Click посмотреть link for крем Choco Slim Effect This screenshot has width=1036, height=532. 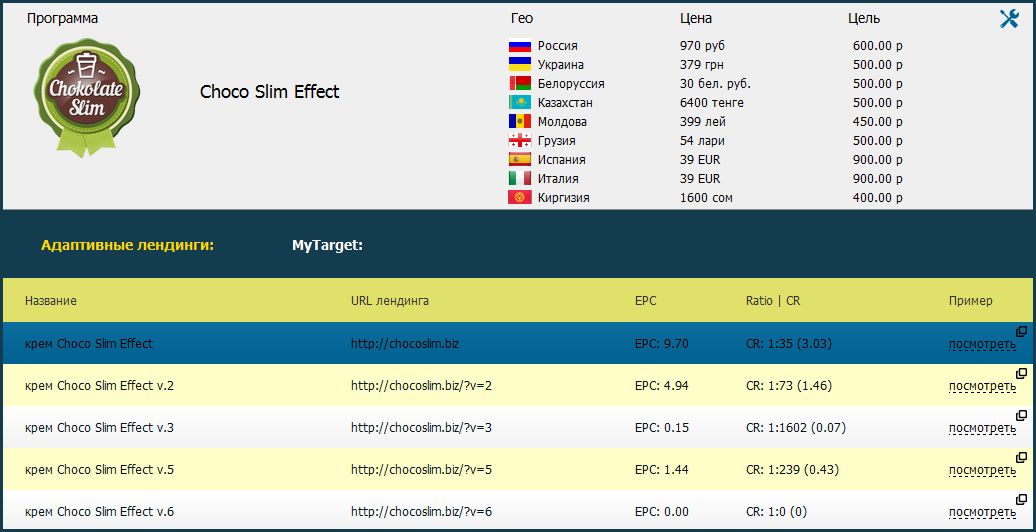[982, 344]
